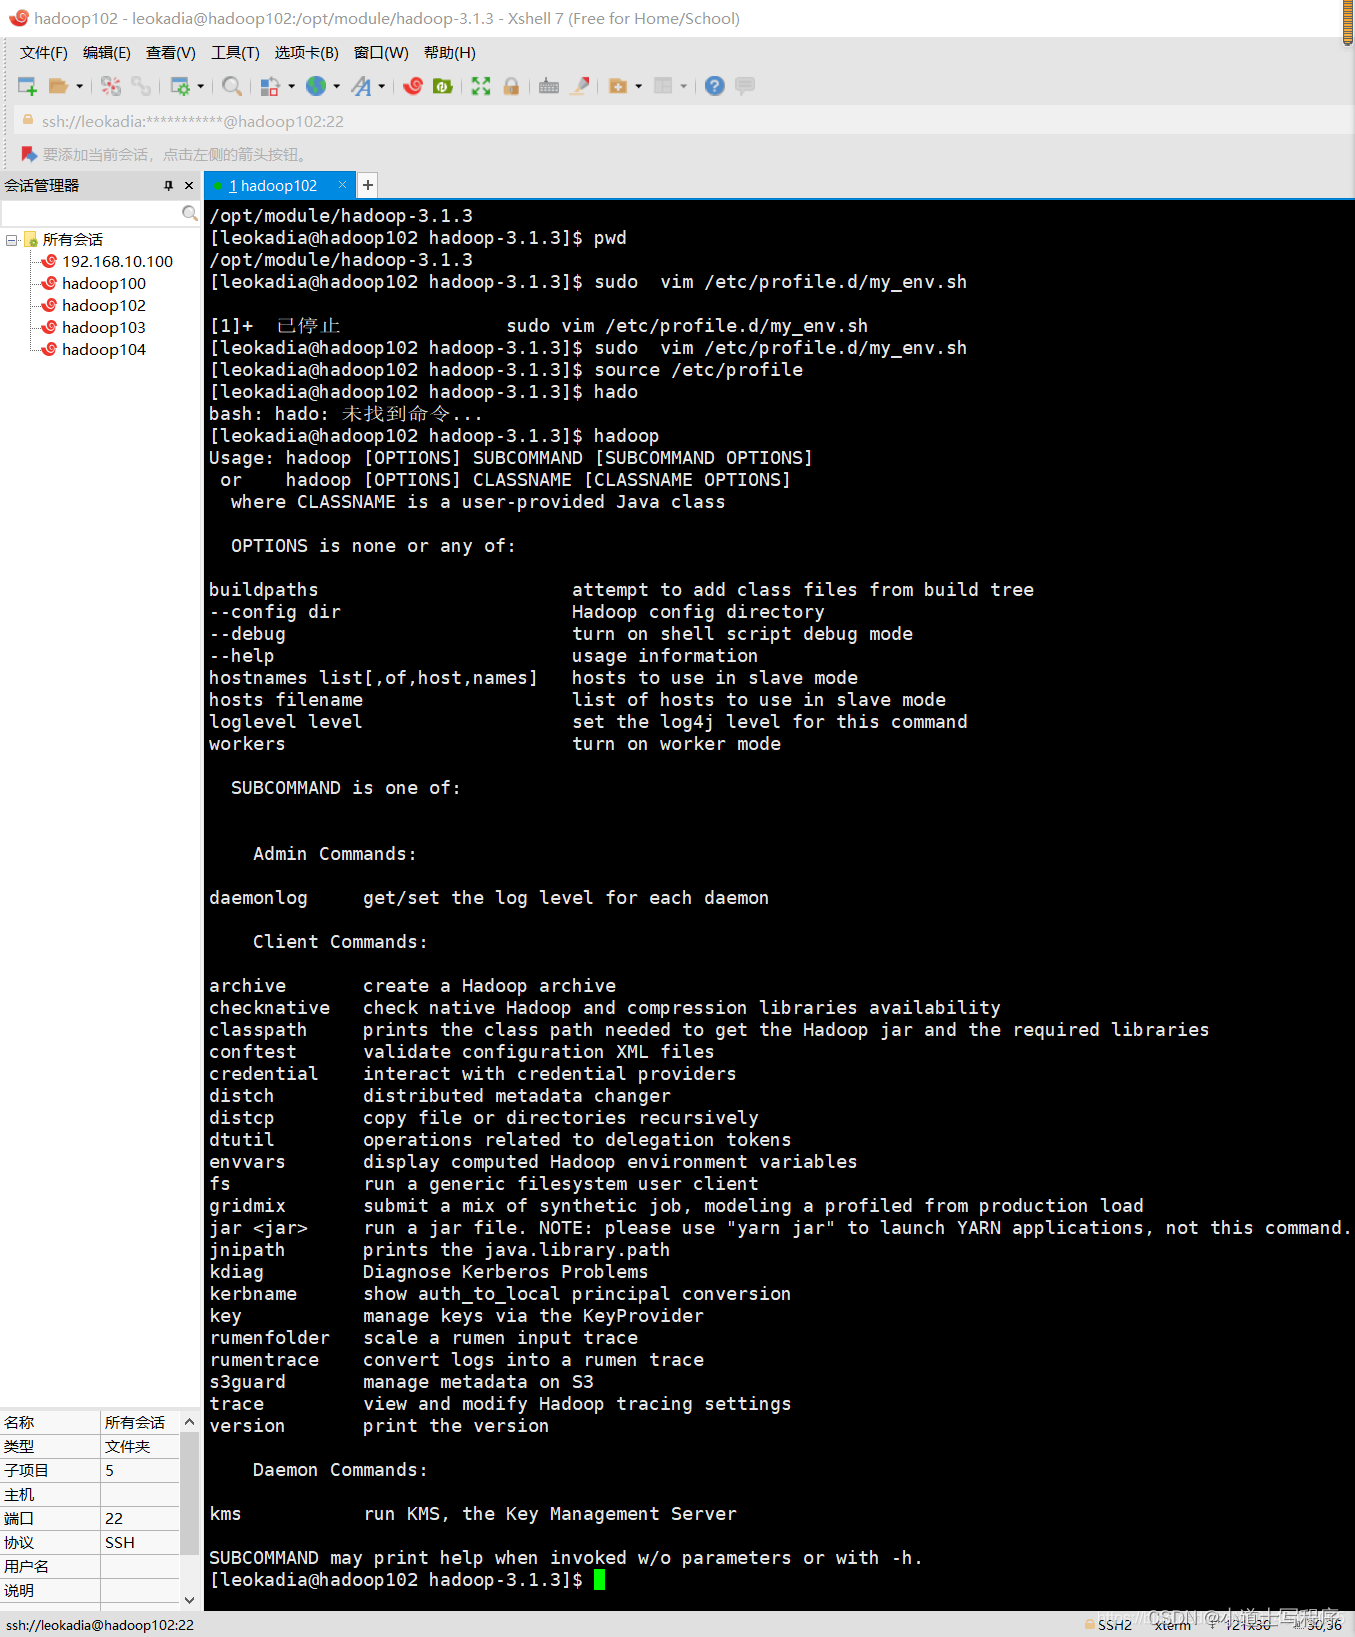Close the hadoop102 tab
This screenshot has height=1637, width=1355.
(x=342, y=185)
